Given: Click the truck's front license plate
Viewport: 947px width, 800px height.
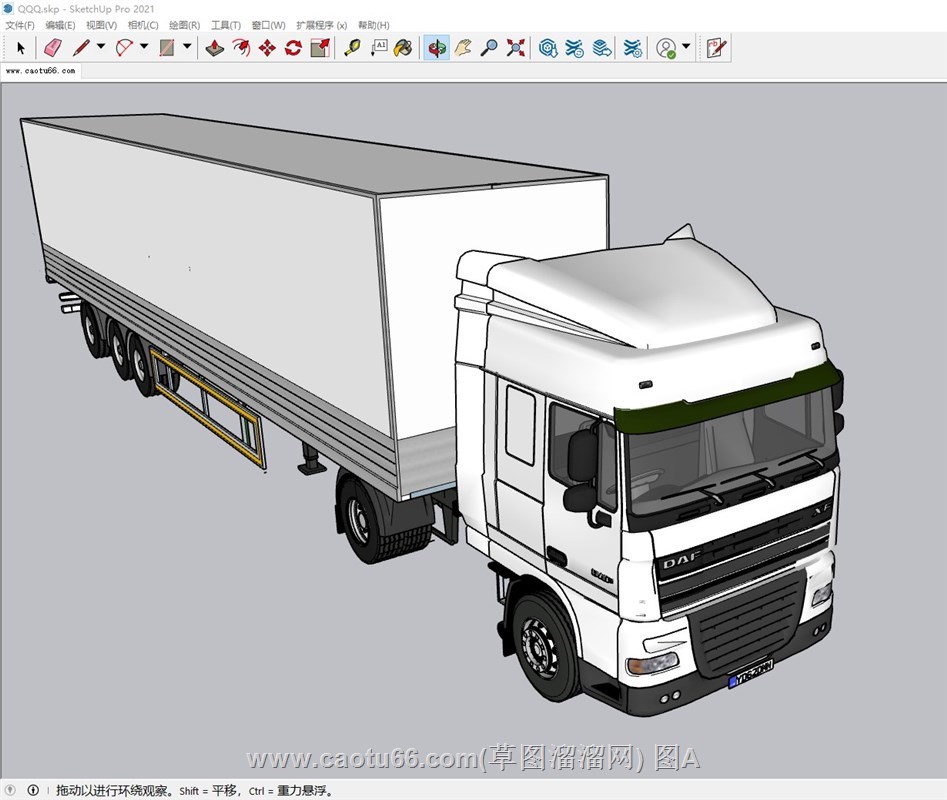Looking at the screenshot, I should [x=750, y=673].
